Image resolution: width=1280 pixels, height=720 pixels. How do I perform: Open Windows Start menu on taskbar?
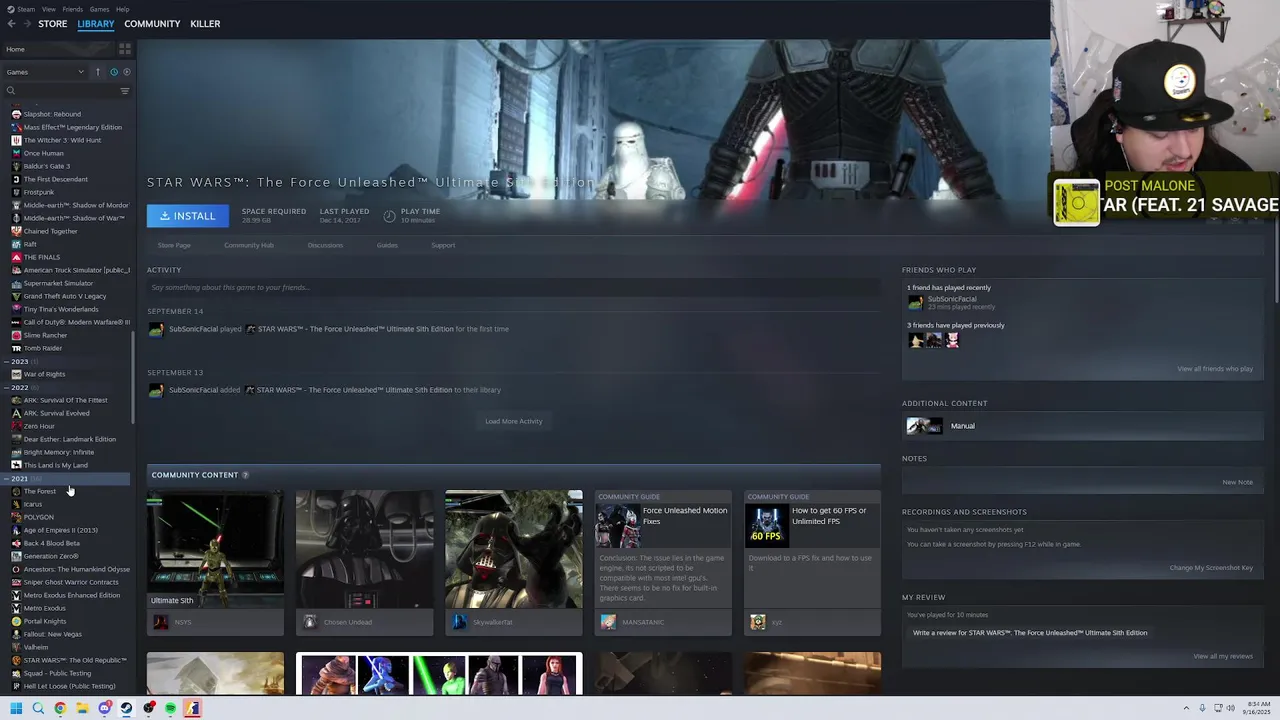(x=16, y=708)
